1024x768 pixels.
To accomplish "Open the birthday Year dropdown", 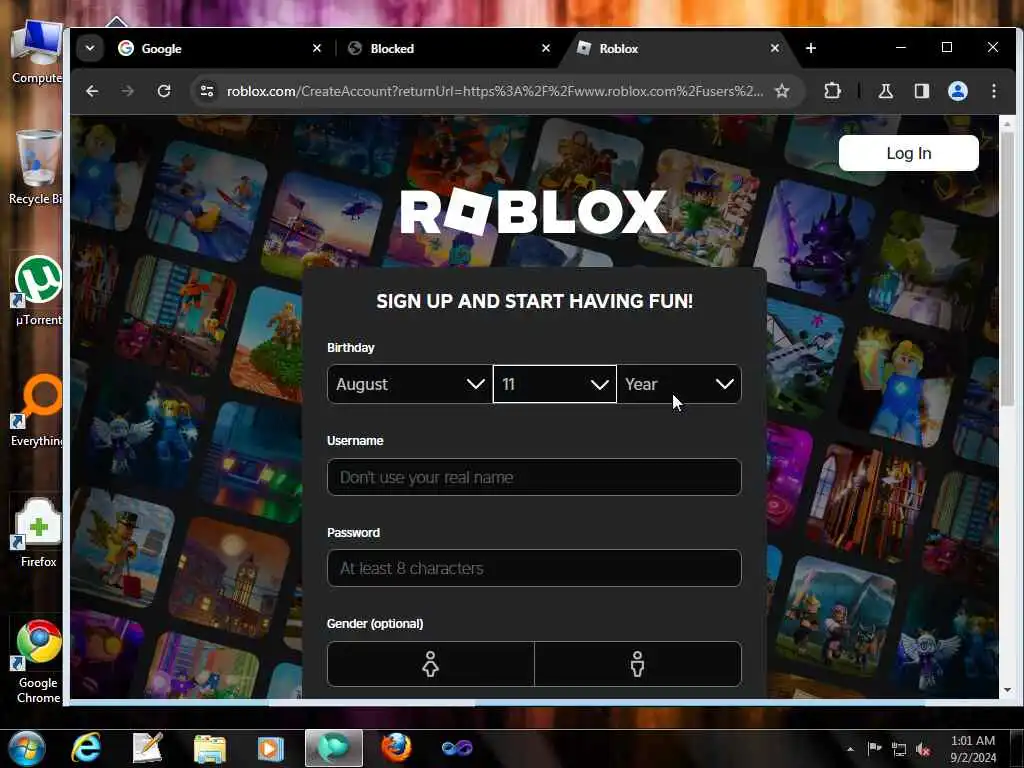I will pyautogui.click(x=679, y=384).
